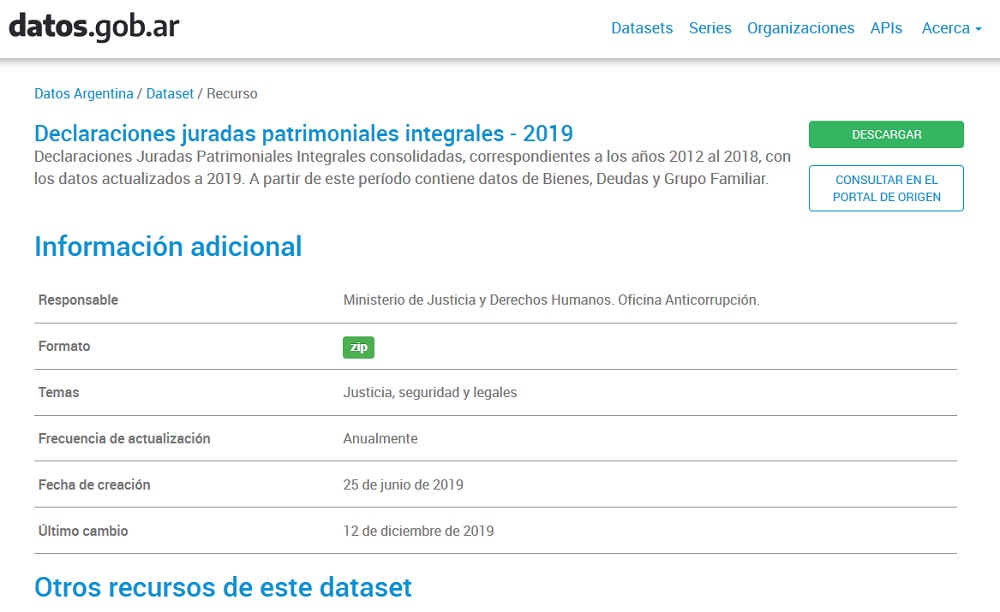
Task: Click the Anualmente update frequency value
Action: [380, 438]
